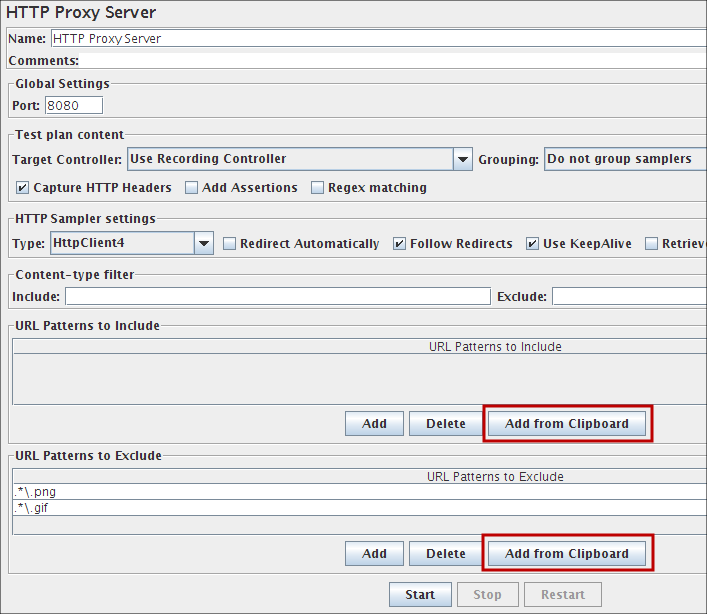Focus the Name text field
The height and width of the screenshot is (614, 707).
pos(378,38)
